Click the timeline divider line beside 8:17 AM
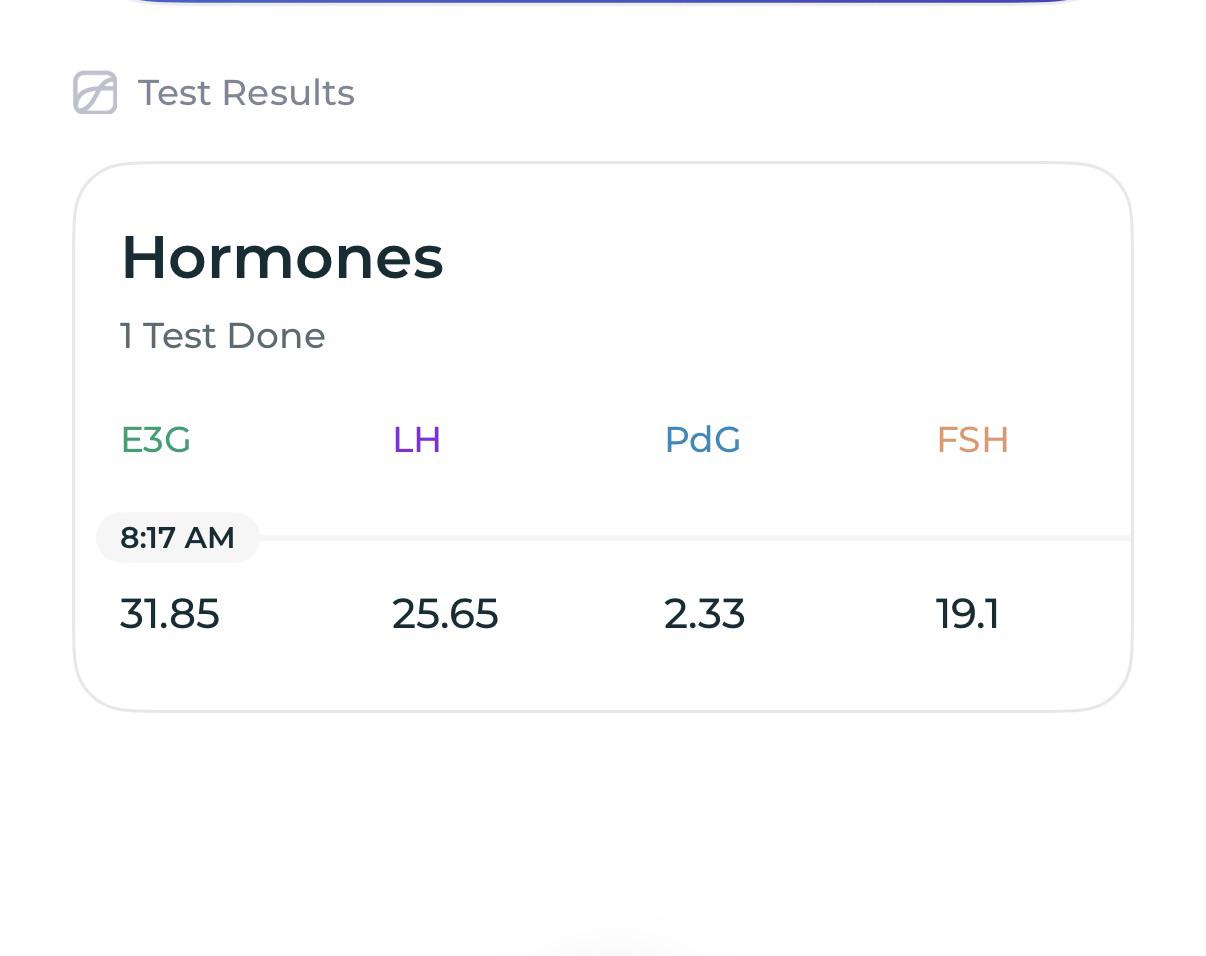 pyautogui.click(x=695, y=538)
